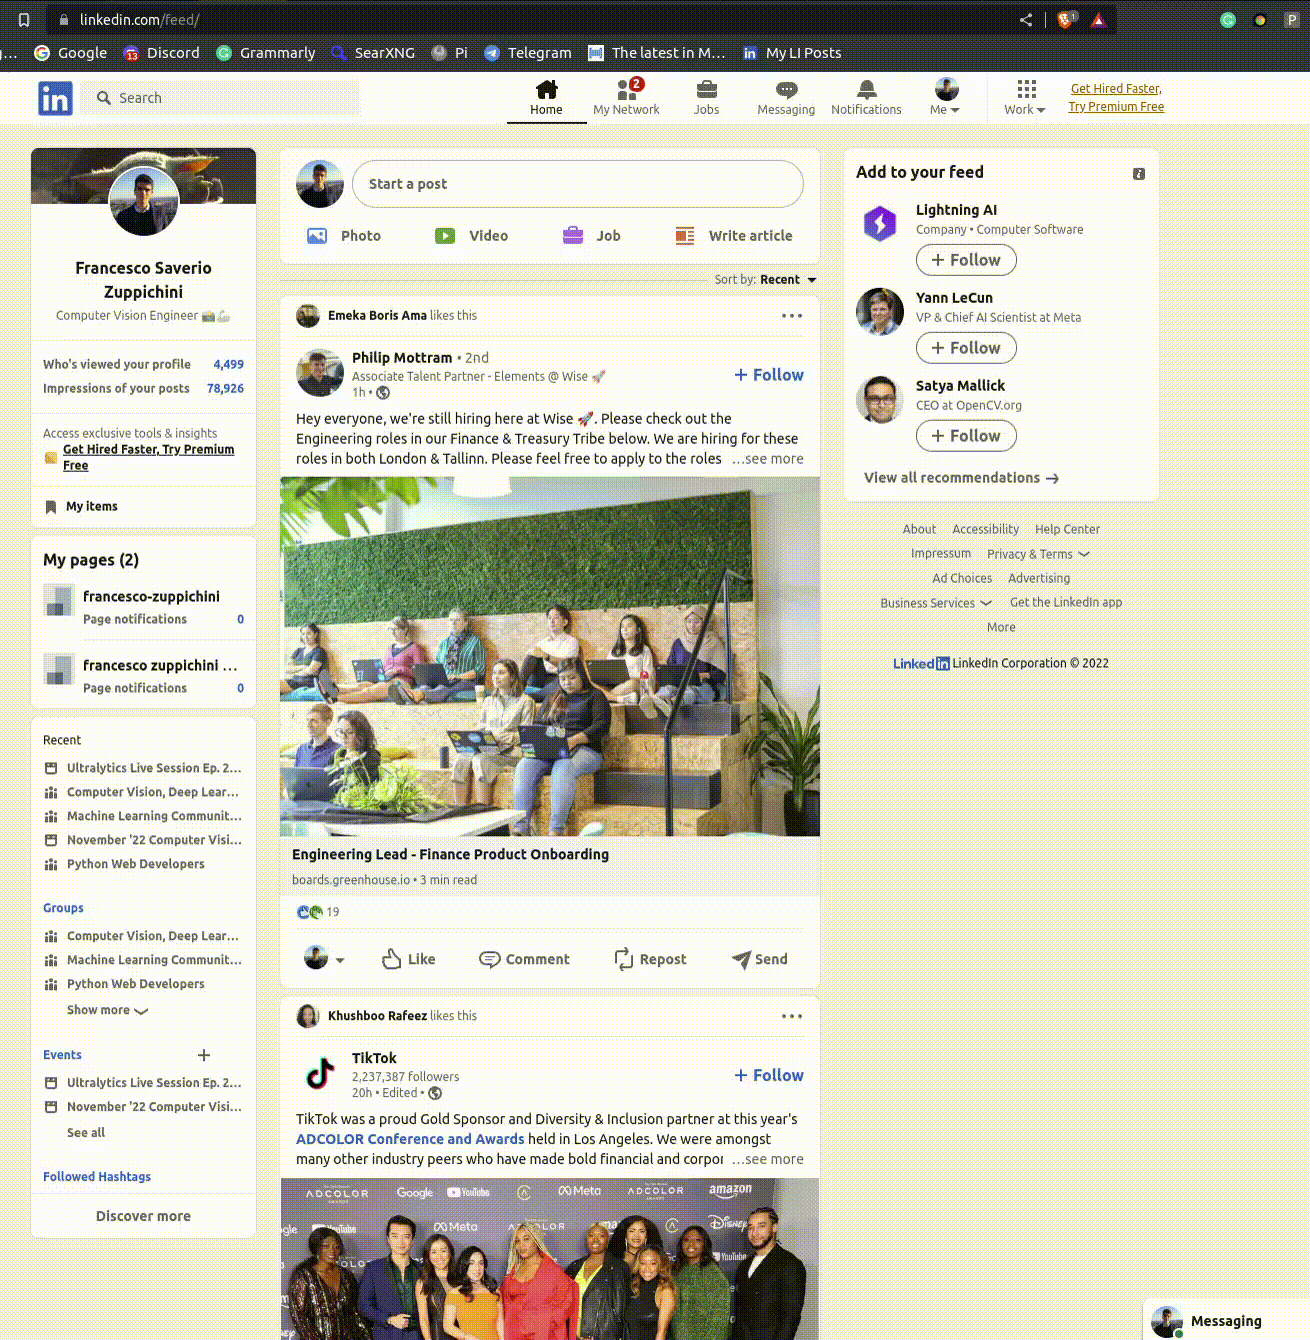The height and width of the screenshot is (1340, 1310).
Task: Open Emeka Boris Ama profile
Action: click(377, 315)
